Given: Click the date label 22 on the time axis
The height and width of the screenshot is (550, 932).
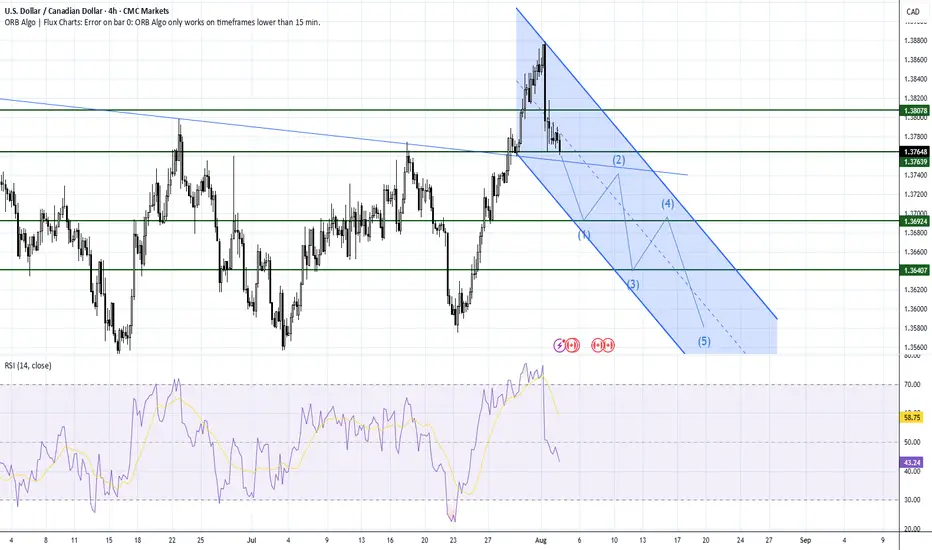Looking at the screenshot, I should click(172, 540).
